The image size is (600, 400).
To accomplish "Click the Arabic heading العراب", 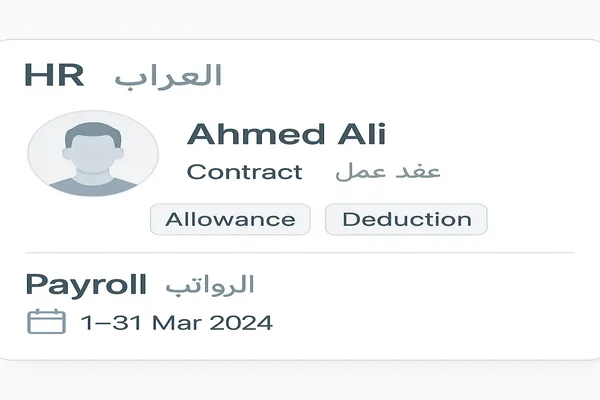I will click(167, 76).
